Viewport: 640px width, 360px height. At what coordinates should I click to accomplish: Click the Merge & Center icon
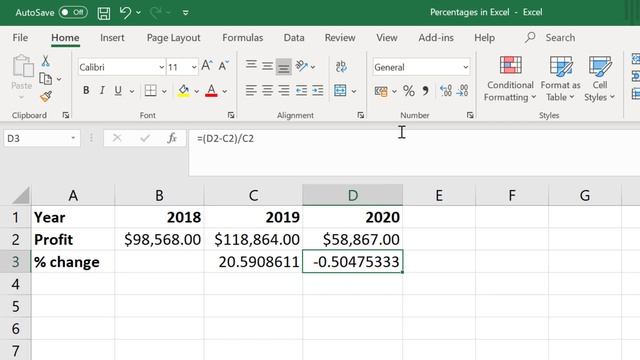tap(340, 90)
